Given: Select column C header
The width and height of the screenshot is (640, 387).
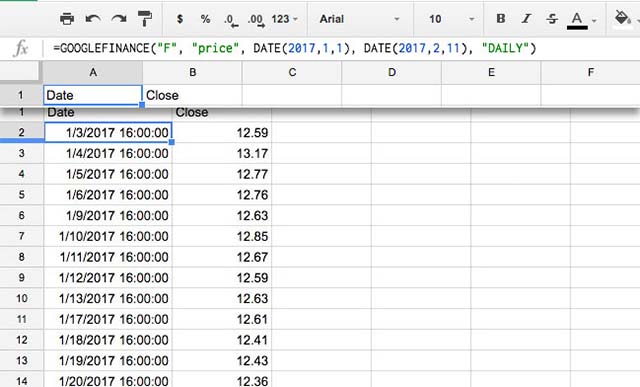Looking at the screenshot, I should click(x=292, y=72).
